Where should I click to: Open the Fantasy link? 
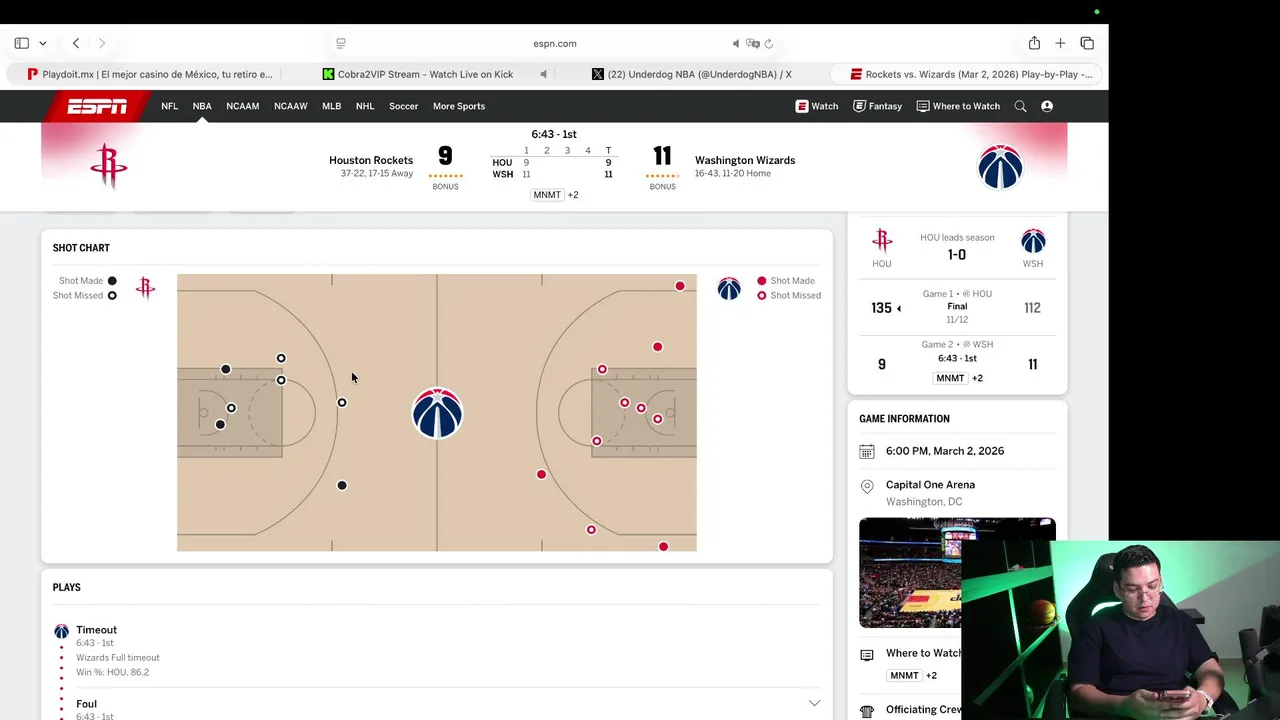click(877, 106)
